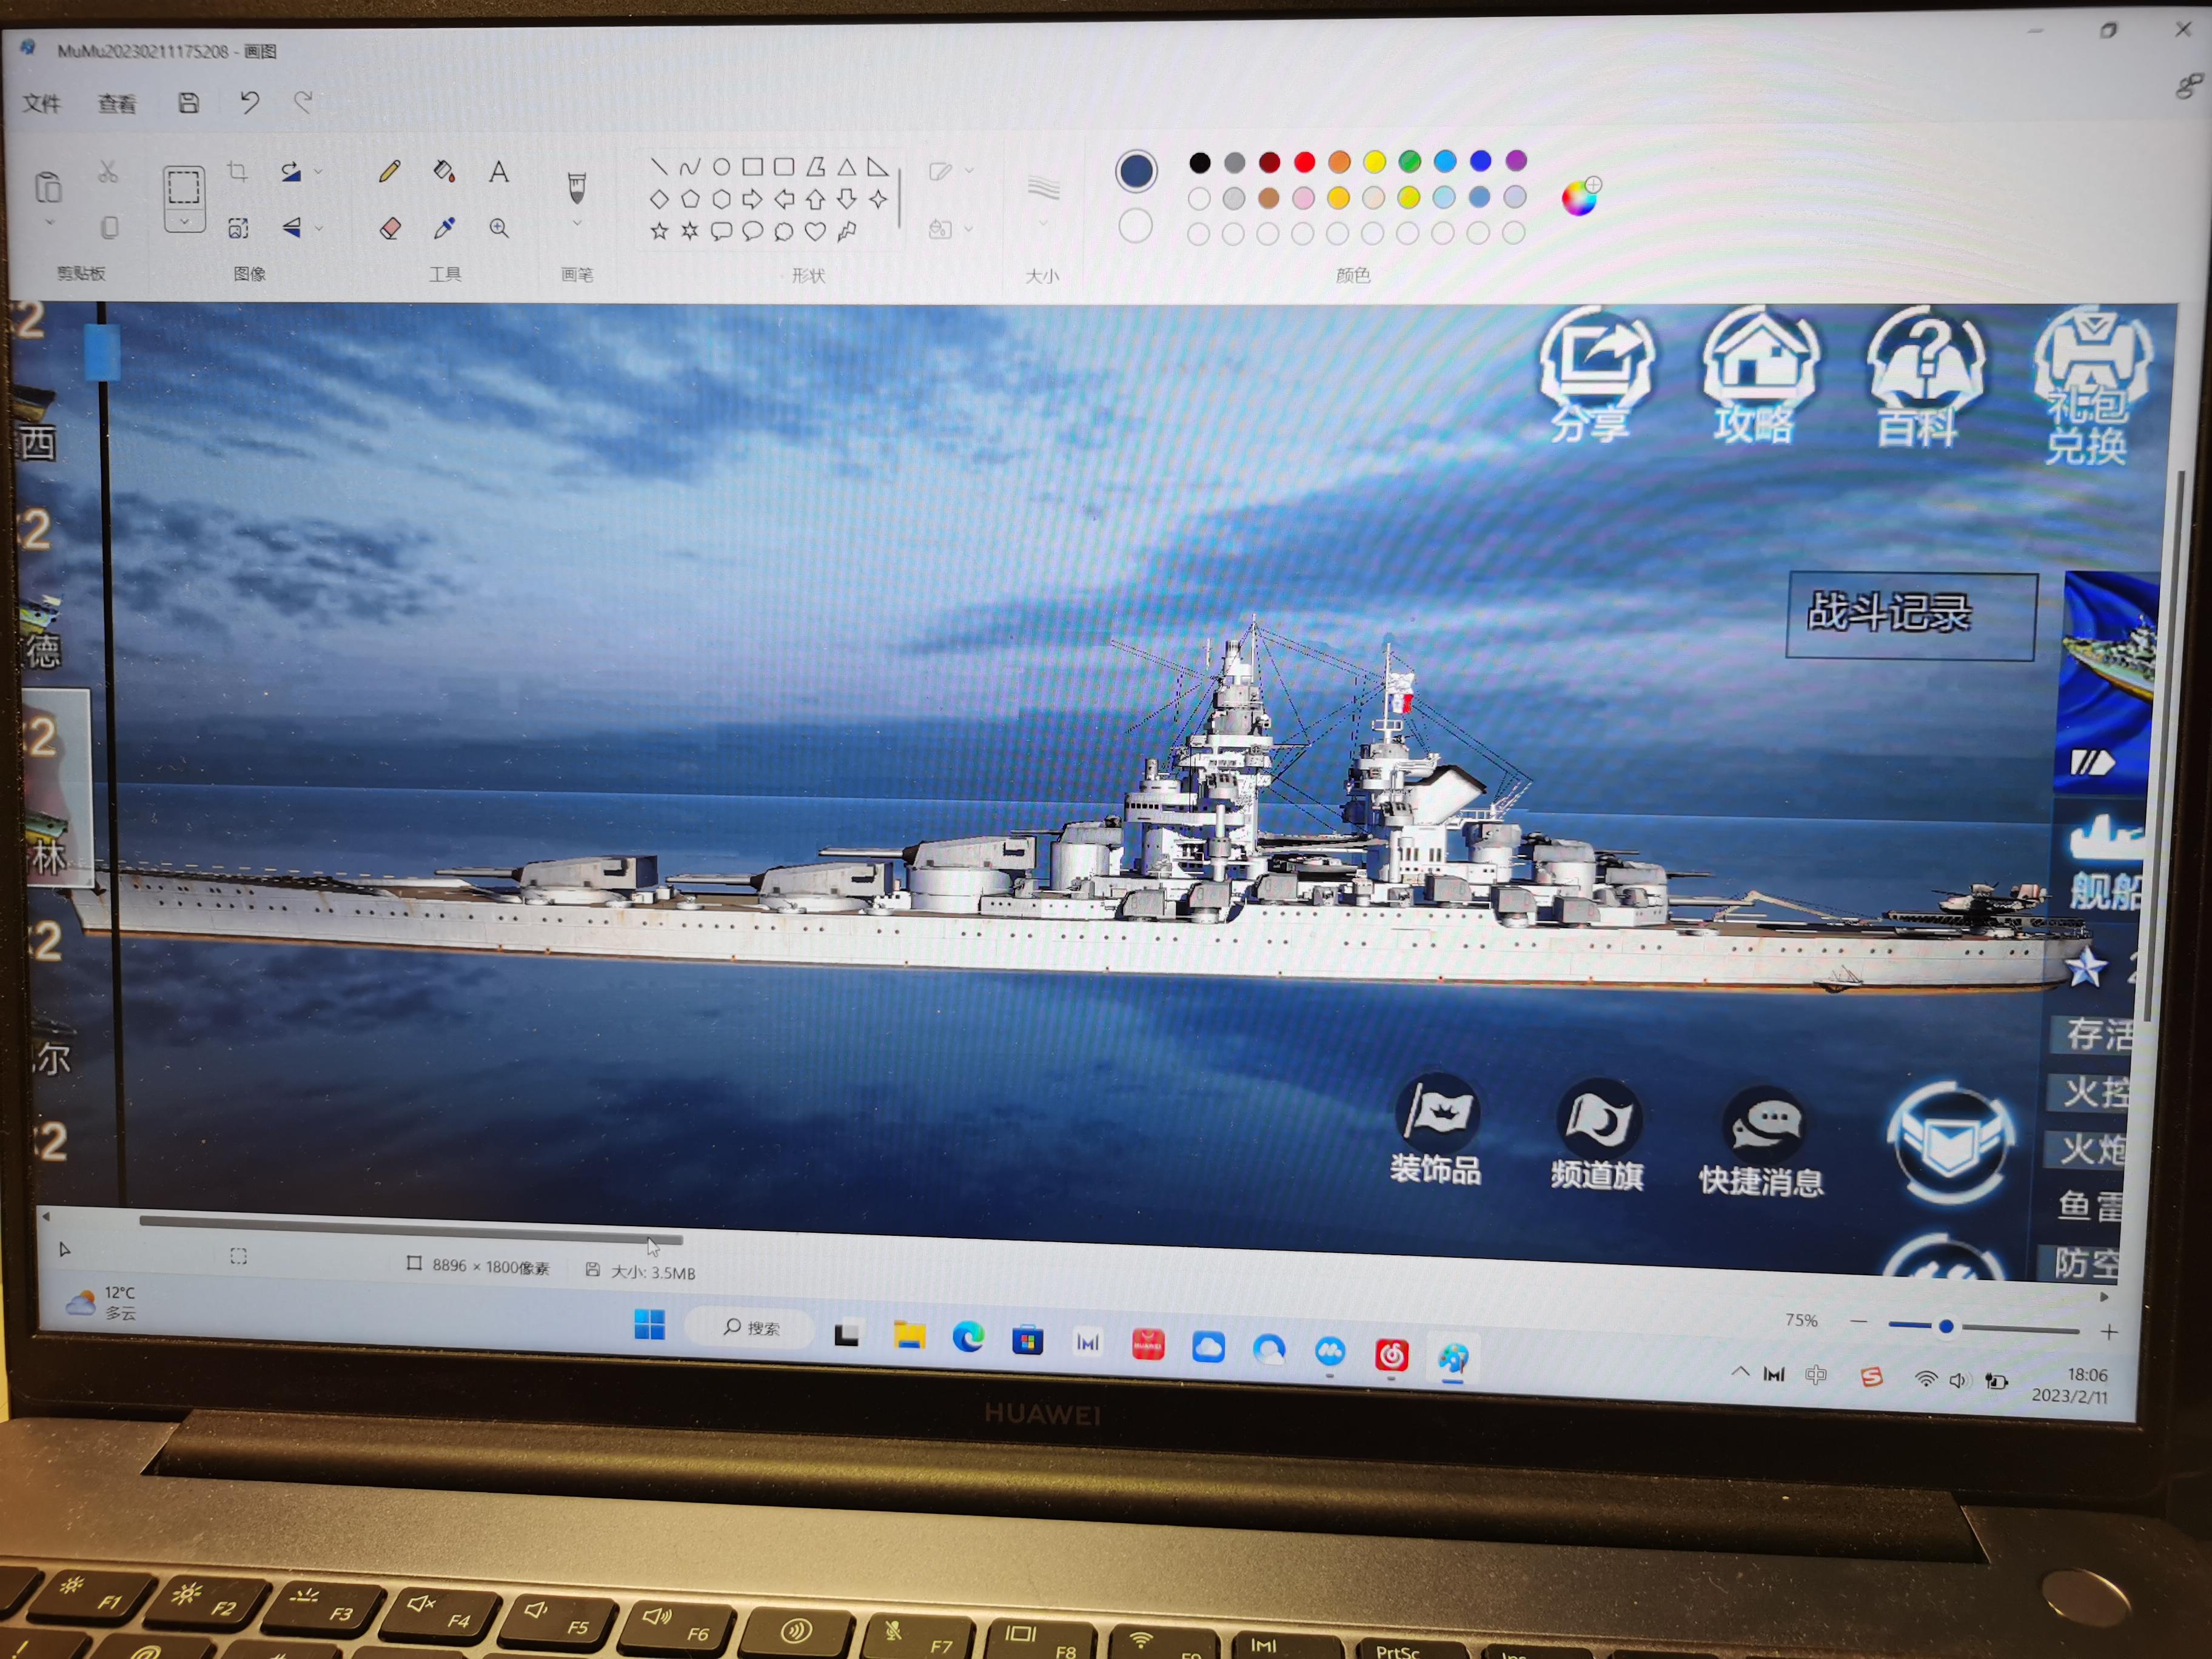Click the Save icon in title bar
The width and height of the screenshot is (2212, 1659).
click(x=189, y=102)
